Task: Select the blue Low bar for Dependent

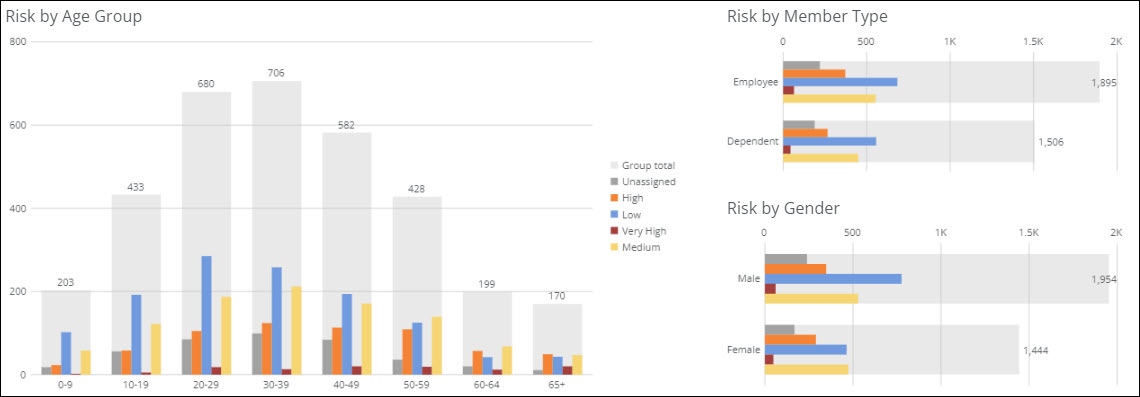Action: point(830,141)
